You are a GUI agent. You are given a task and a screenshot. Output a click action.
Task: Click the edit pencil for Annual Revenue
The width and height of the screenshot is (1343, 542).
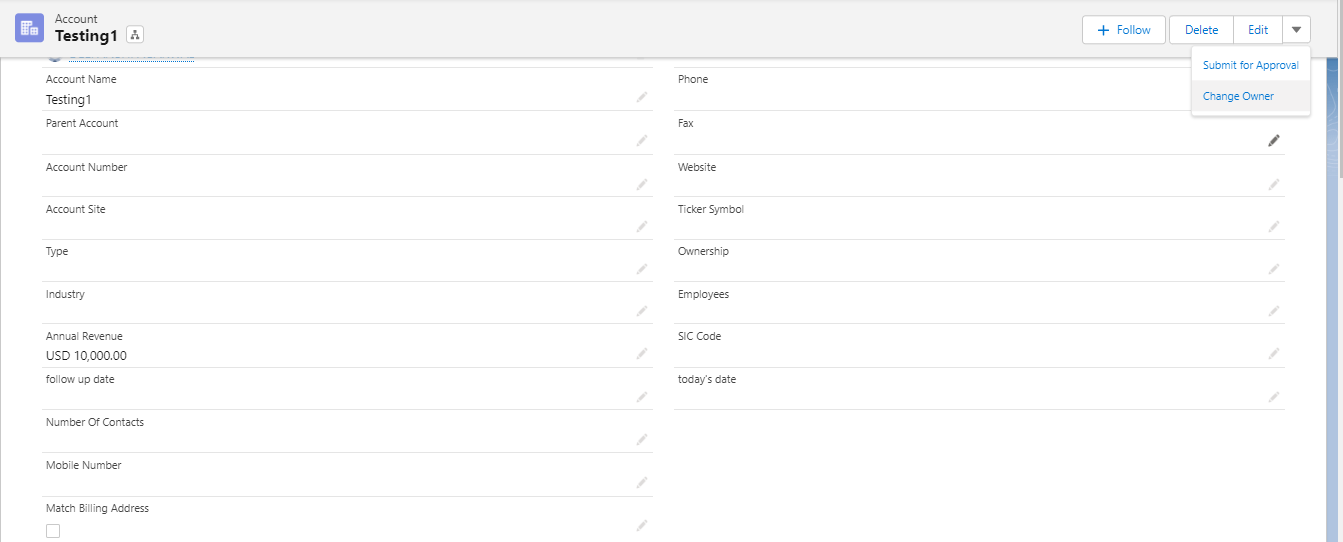[x=642, y=354]
